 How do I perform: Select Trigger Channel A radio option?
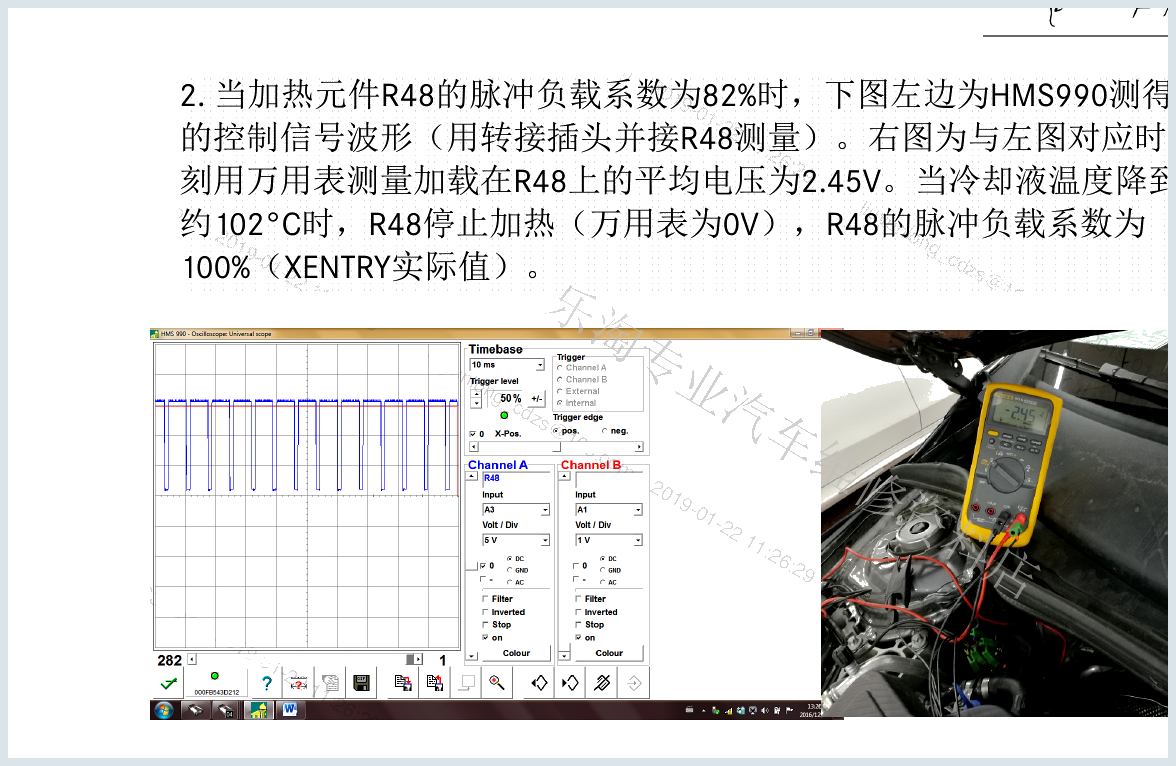[x=560, y=368]
